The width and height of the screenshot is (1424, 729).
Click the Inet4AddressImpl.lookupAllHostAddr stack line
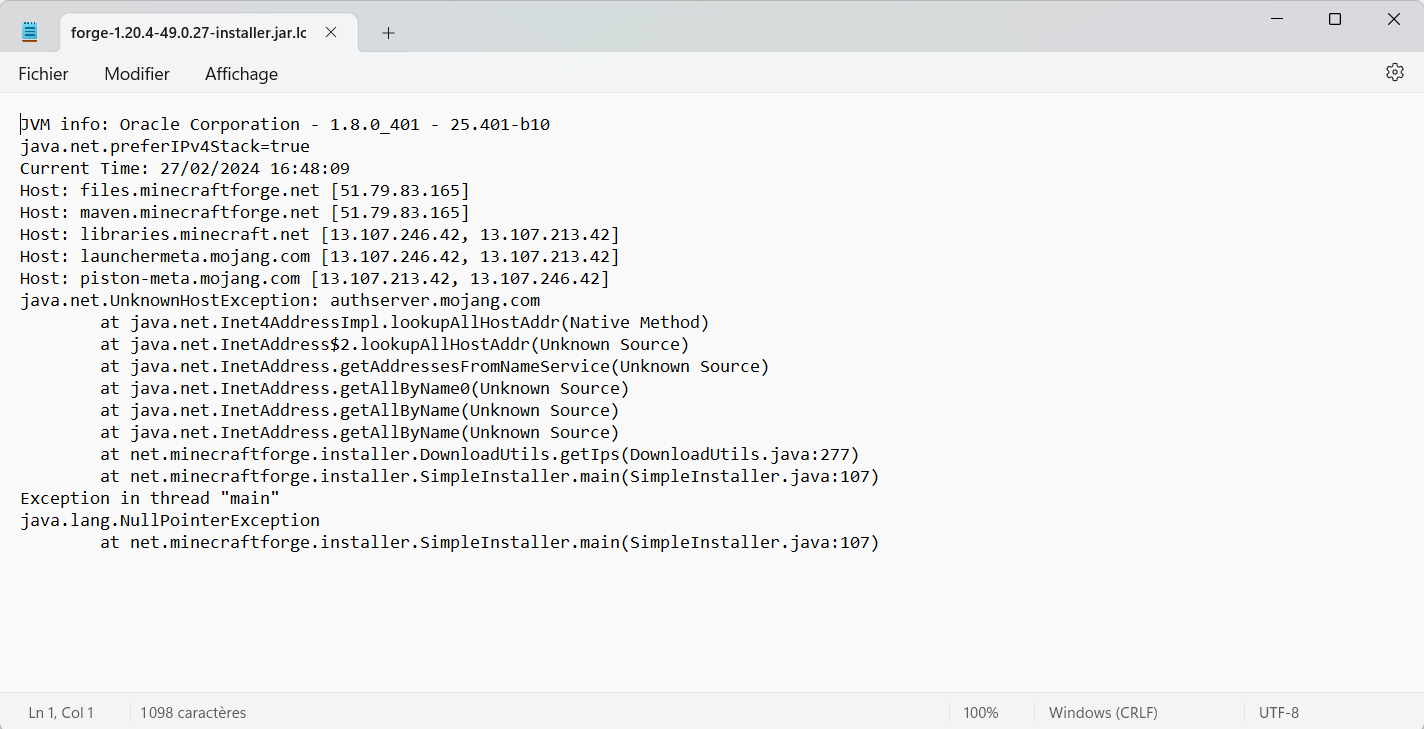[x=405, y=323]
